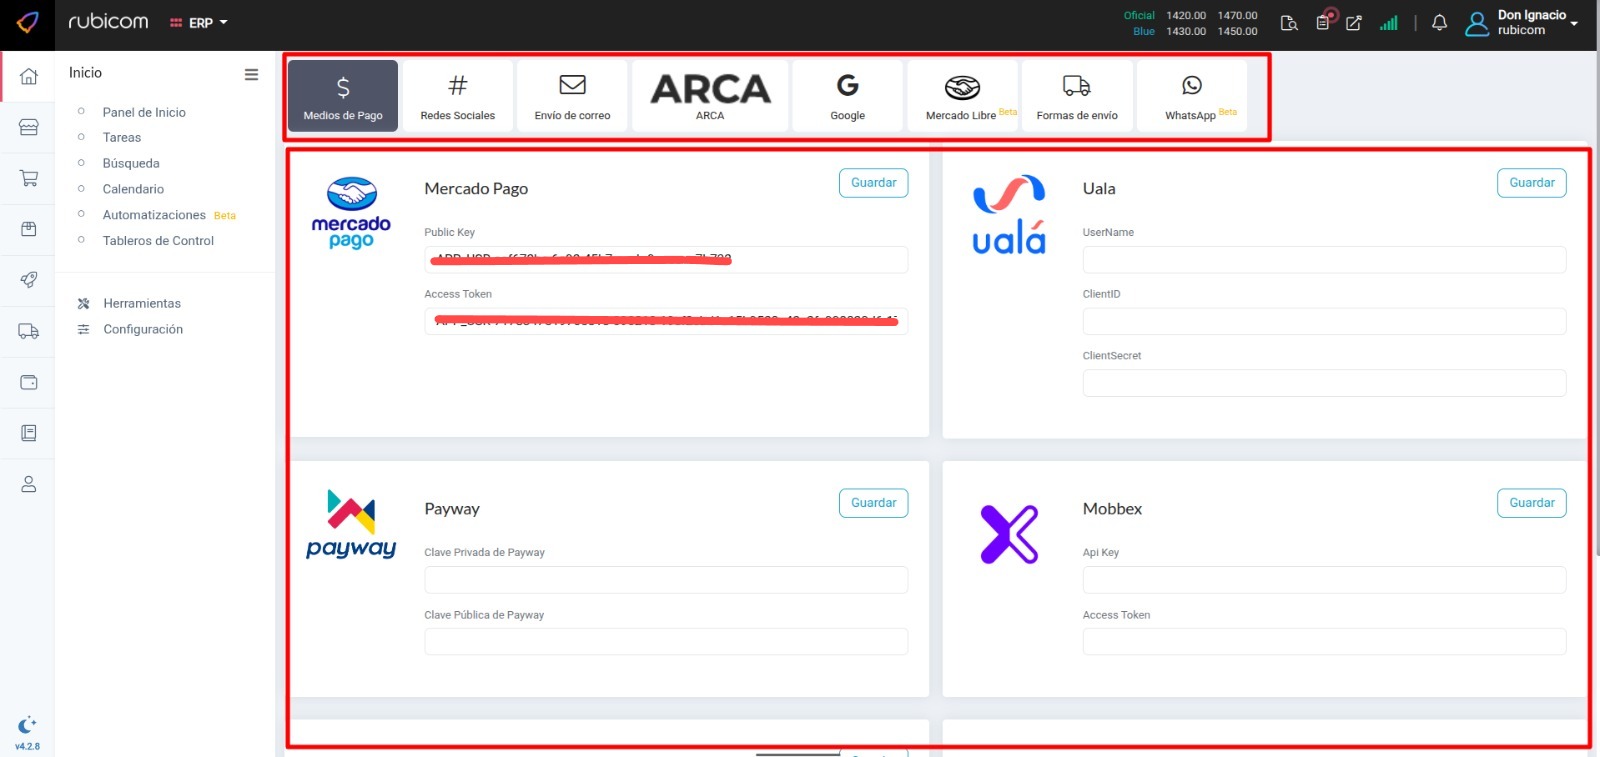This screenshot has width=1600, height=757.
Task: Open the Google tab
Action: pos(847,96)
